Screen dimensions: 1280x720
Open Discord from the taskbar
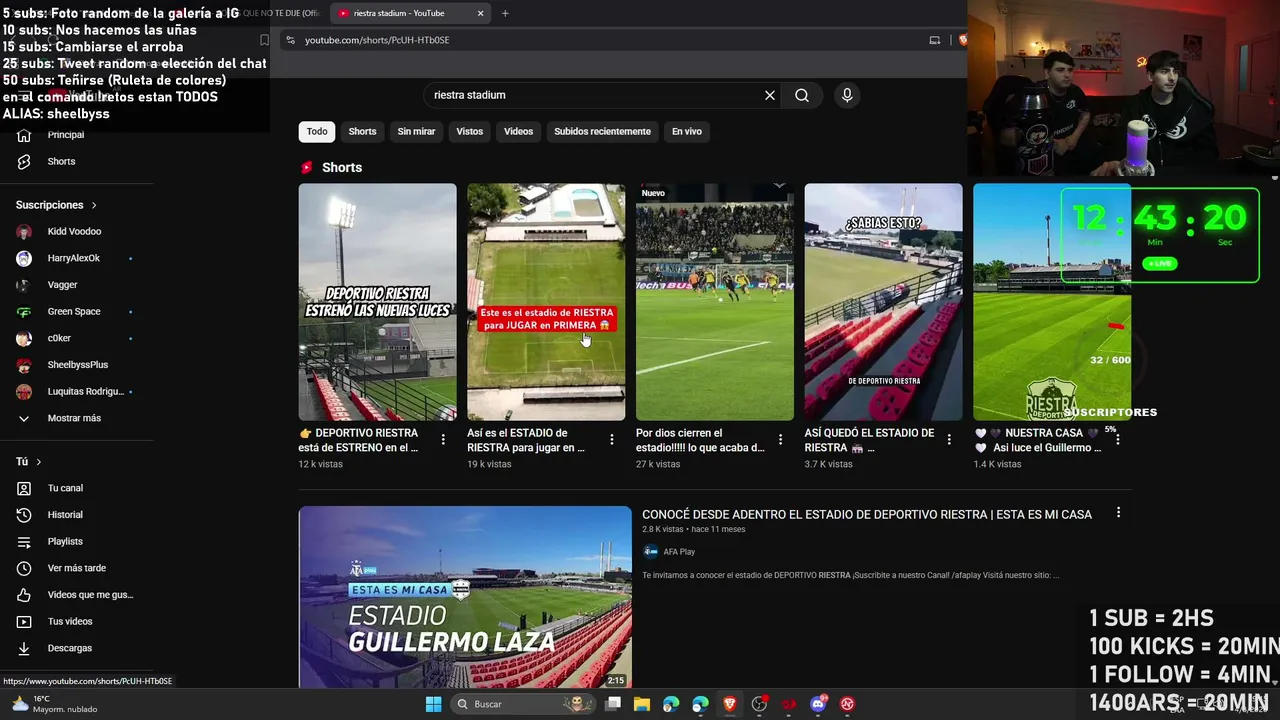coord(818,704)
